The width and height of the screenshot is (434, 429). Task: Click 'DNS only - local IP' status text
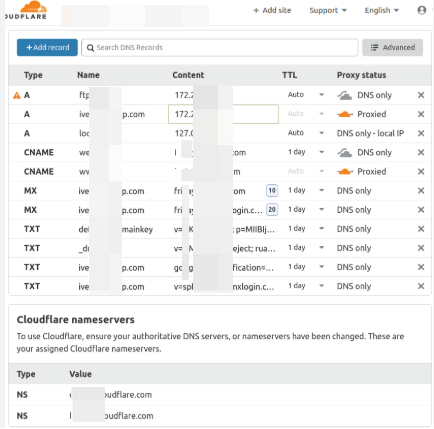pyautogui.click(x=370, y=133)
